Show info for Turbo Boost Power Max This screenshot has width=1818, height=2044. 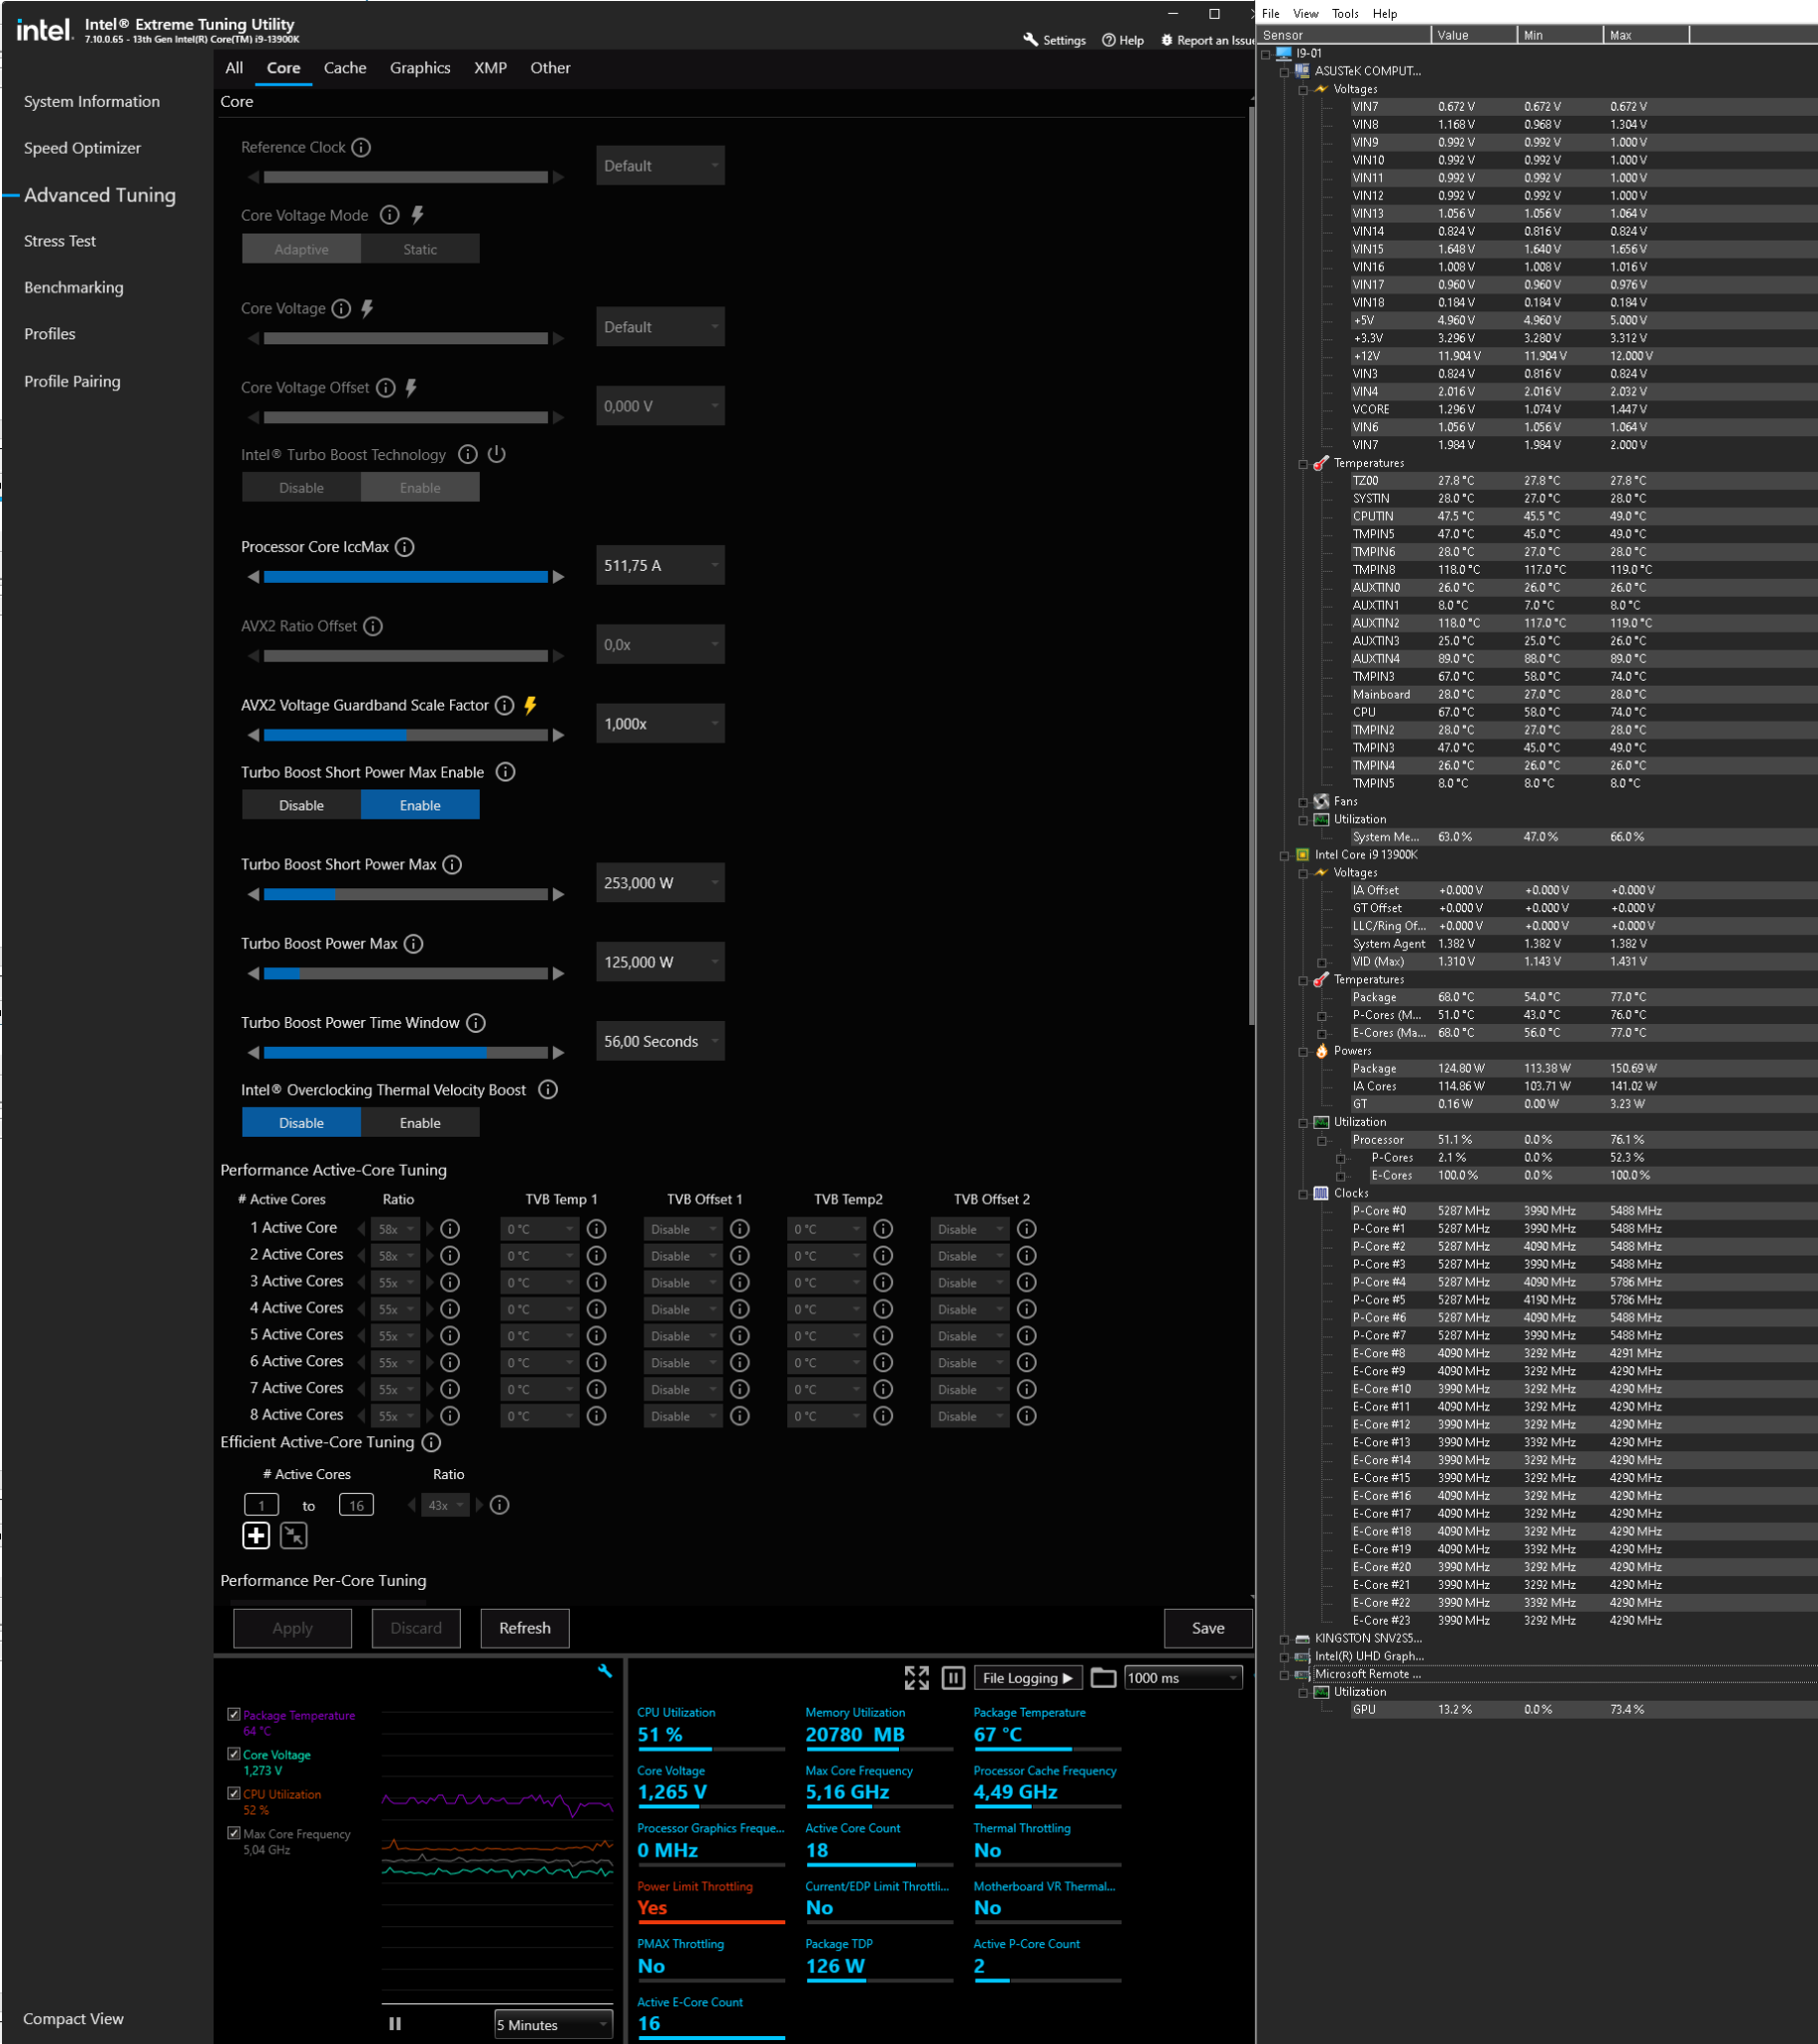click(413, 944)
